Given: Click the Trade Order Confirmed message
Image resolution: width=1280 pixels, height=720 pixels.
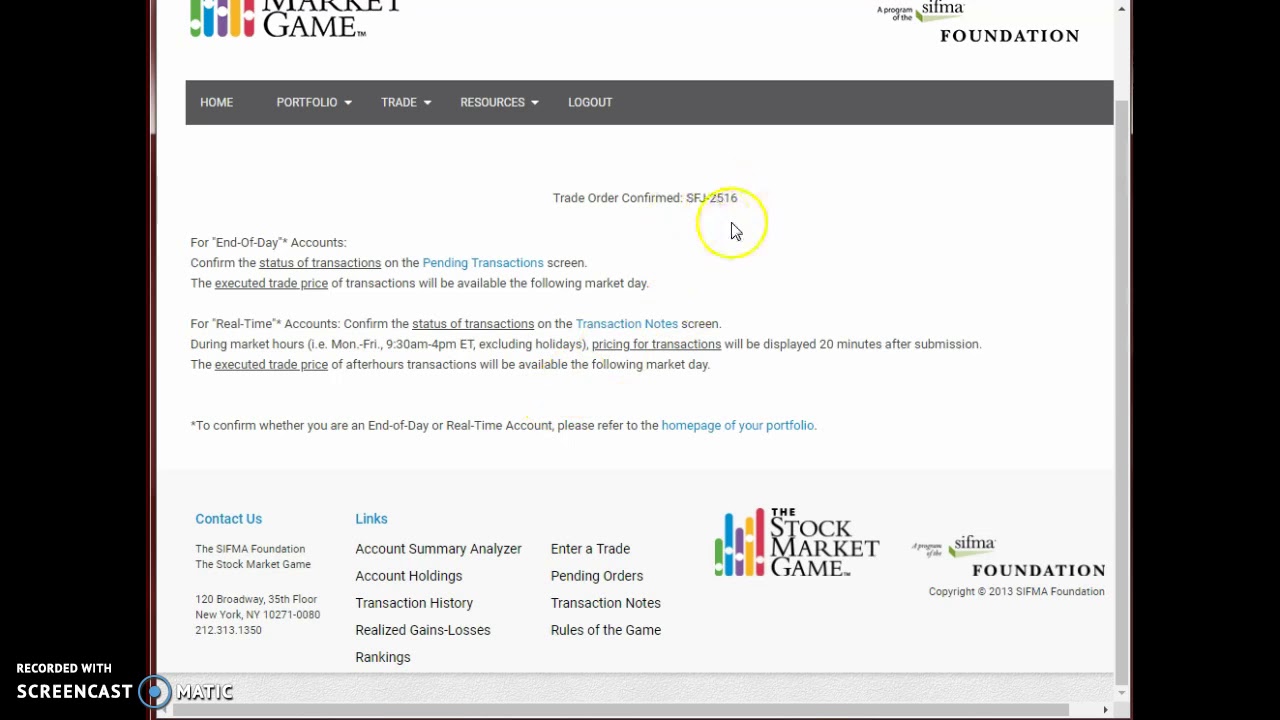Looking at the screenshot, I should [645, 198].
